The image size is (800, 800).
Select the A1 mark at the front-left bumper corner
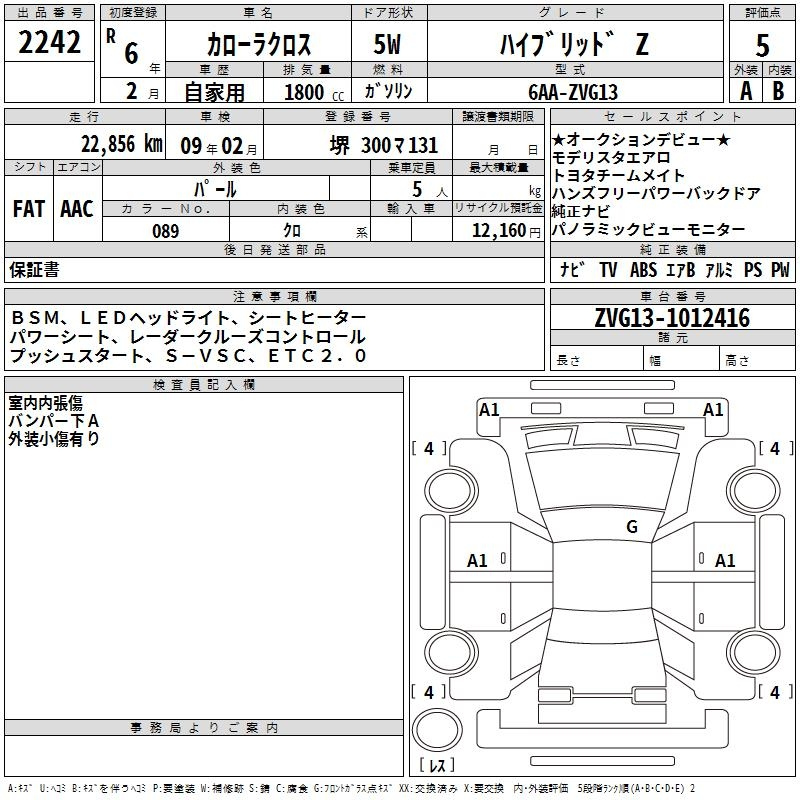489,409
